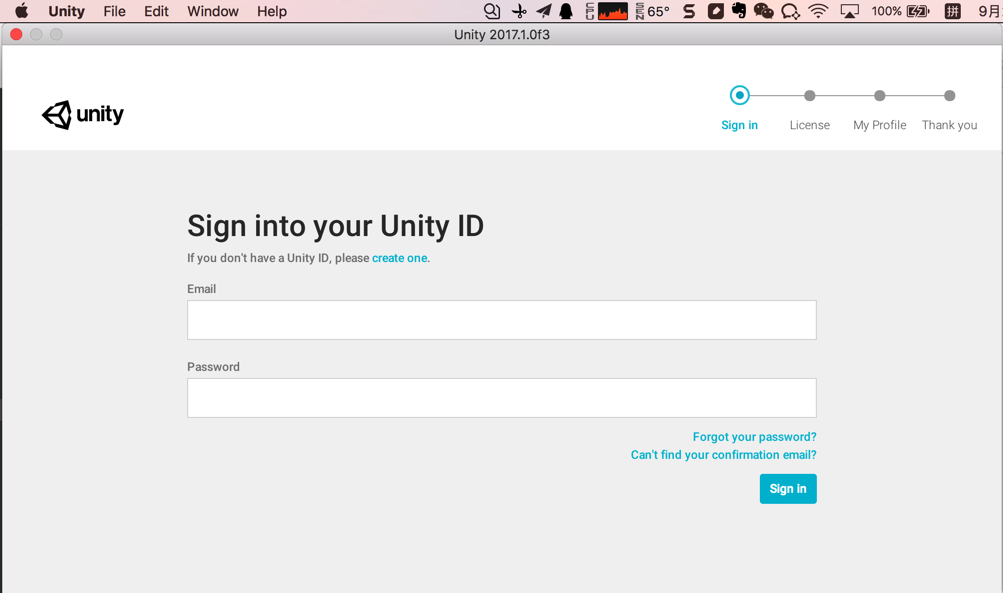Click the blue Sign in button
The width and height of the screenshot is (1003, 593).
pos(788,489)
